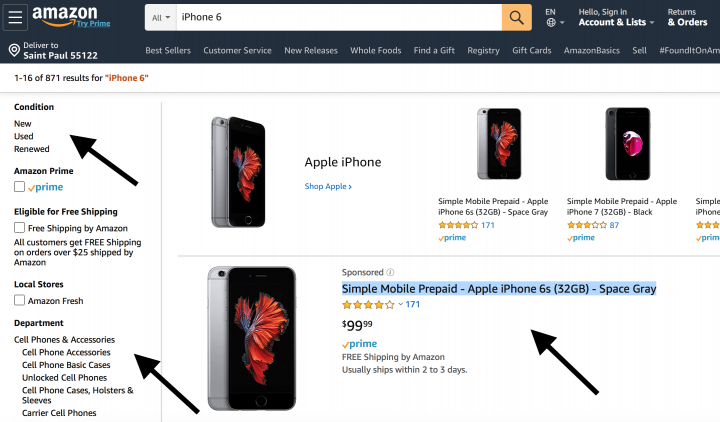Filter by Renewed condition
This screenshot has width=720, height=422.
click(x=31, y=149)
